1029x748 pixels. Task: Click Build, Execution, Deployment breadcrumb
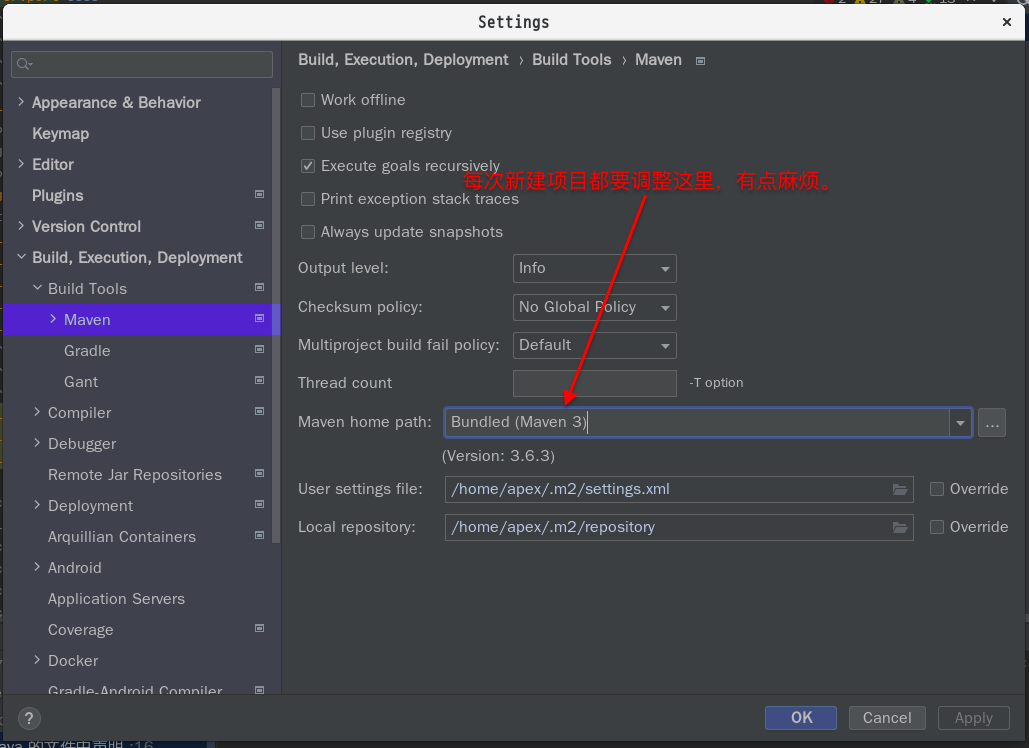tap(403, 60)
